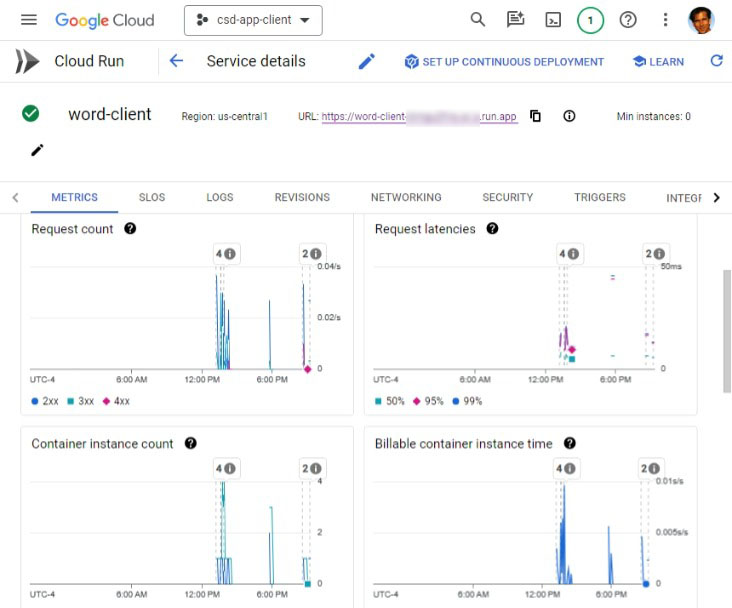Image resolution: width=732 pixels, height=608 pixels.
Task: Copy the service URL to the clipboard
Action: point(535,116)
